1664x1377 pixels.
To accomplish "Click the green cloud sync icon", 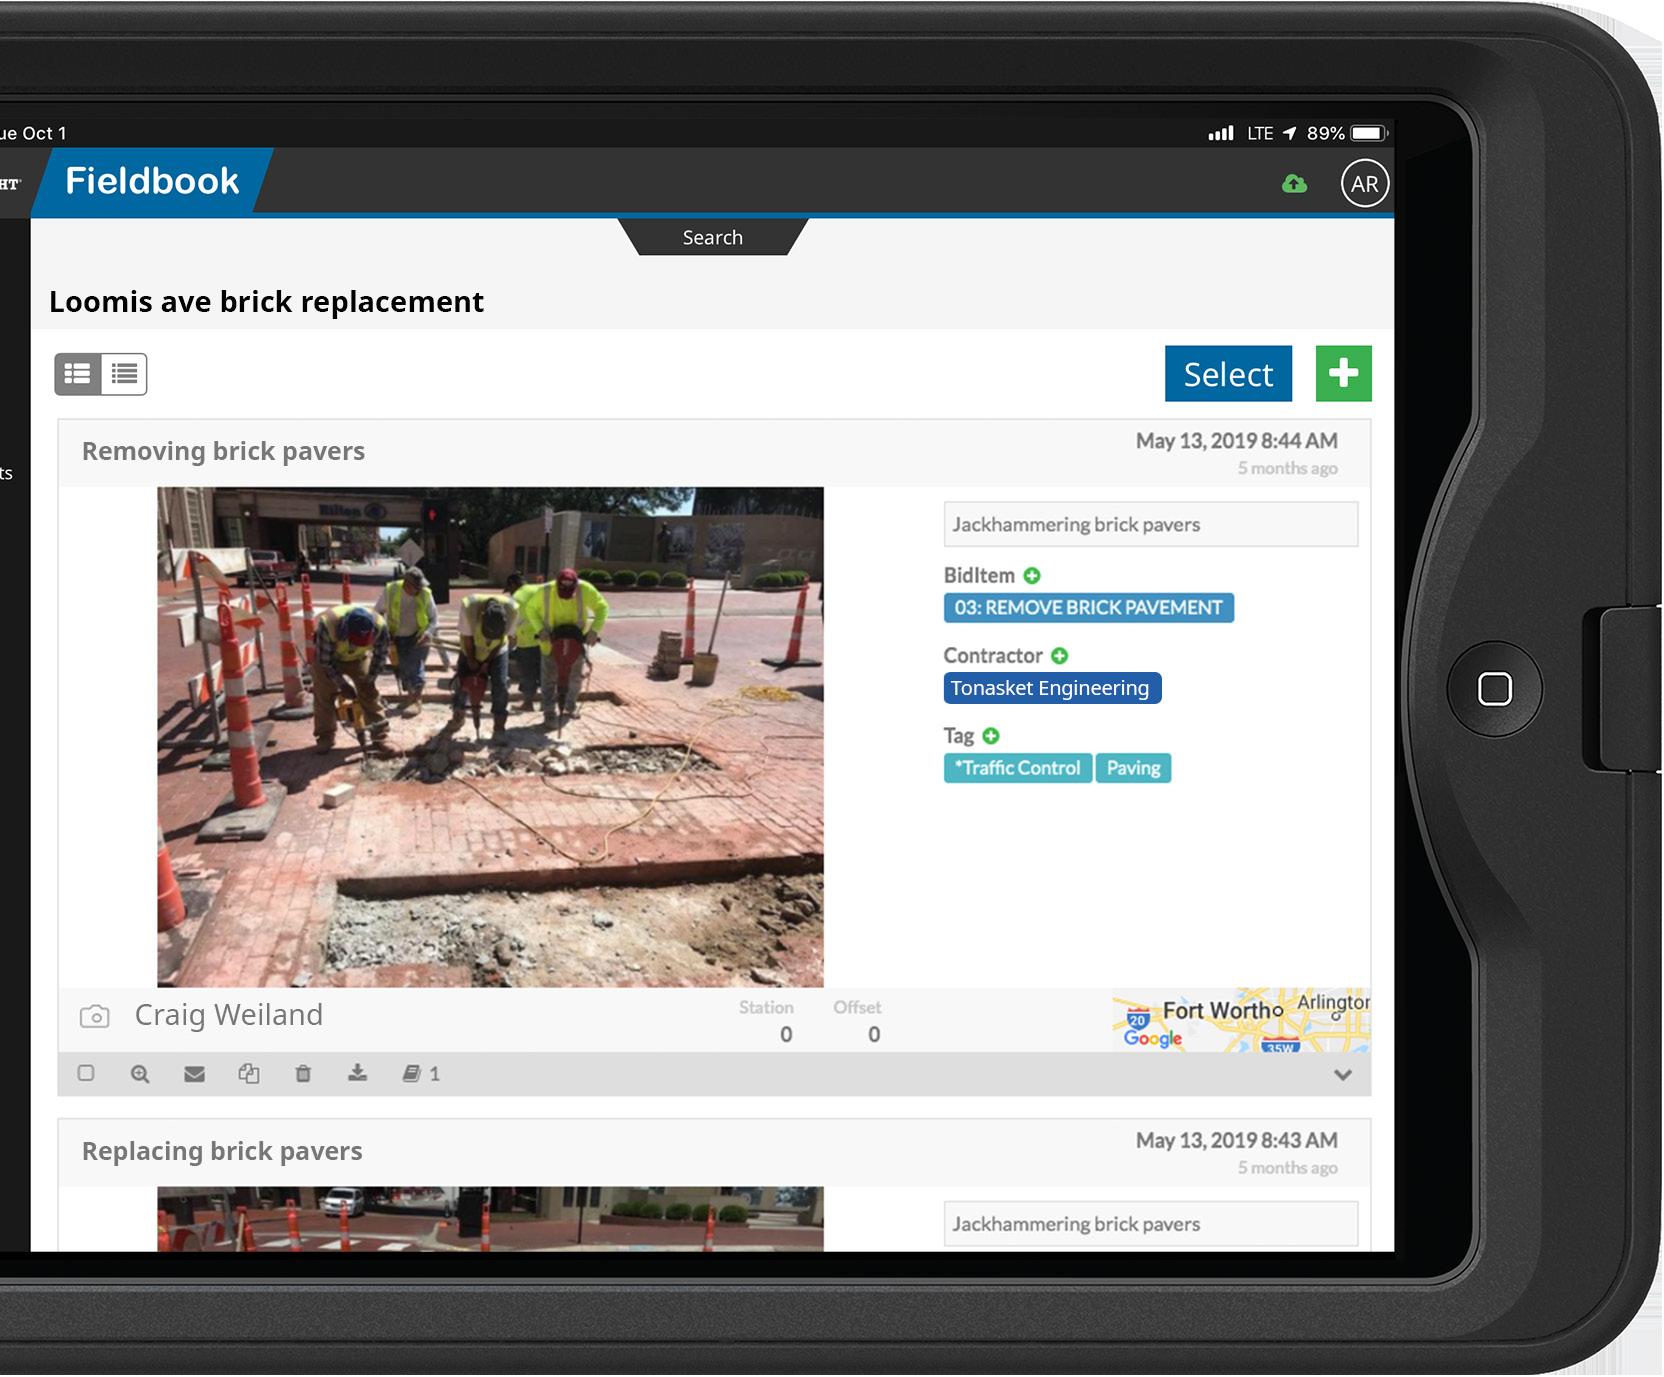I will point(1294,184).
